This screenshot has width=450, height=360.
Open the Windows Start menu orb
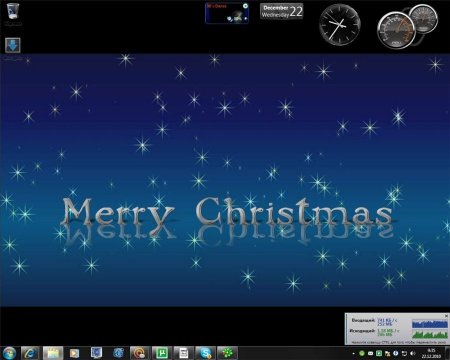9,353
